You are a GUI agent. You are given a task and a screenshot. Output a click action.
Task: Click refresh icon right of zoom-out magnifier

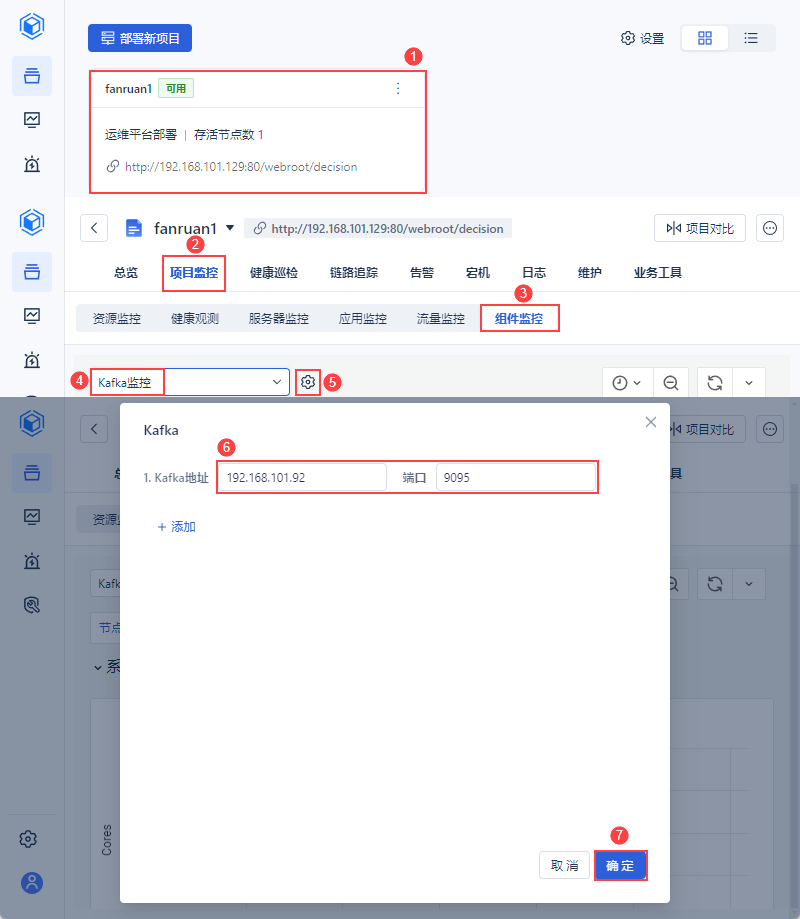coord(714,383)
